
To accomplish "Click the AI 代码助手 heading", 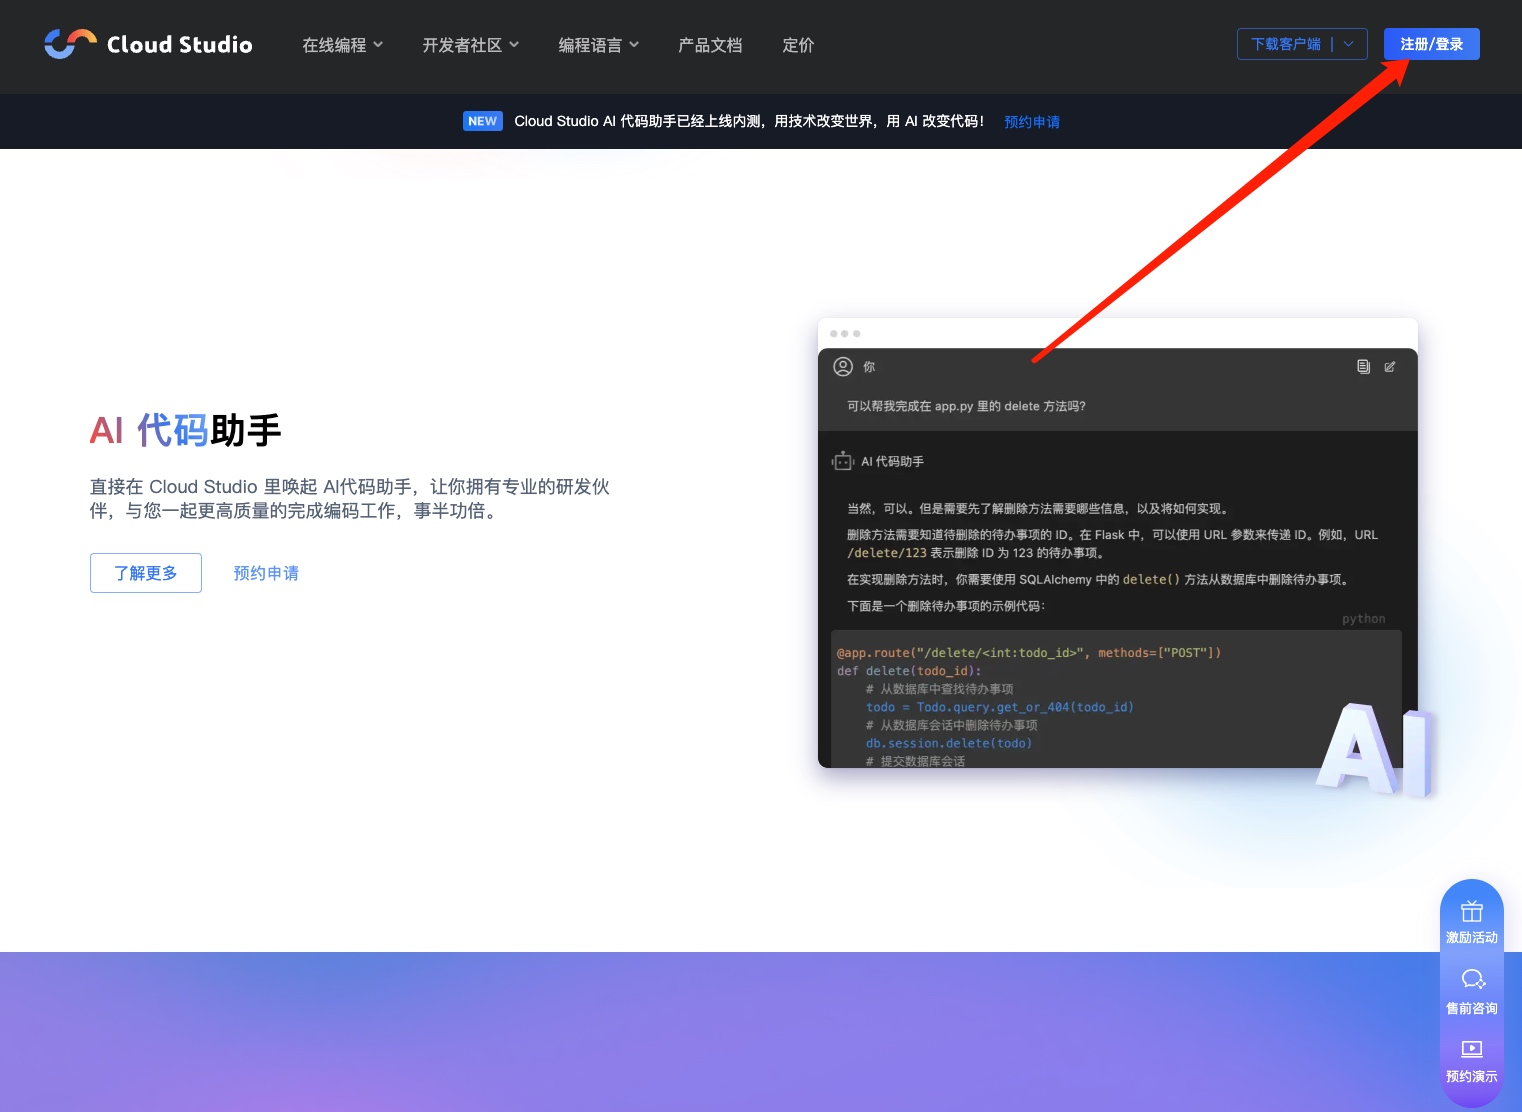I will [x=186, y=430].
